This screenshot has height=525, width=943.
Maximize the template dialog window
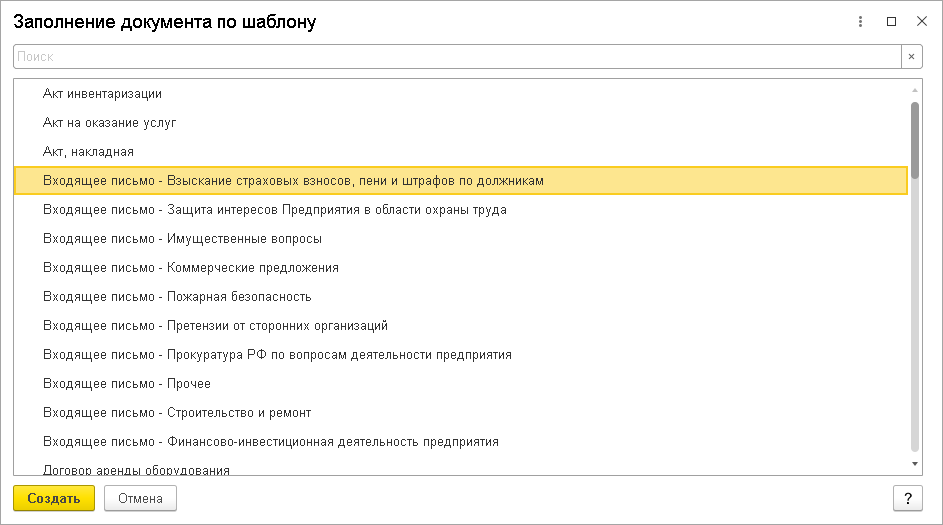pos(891,22)
